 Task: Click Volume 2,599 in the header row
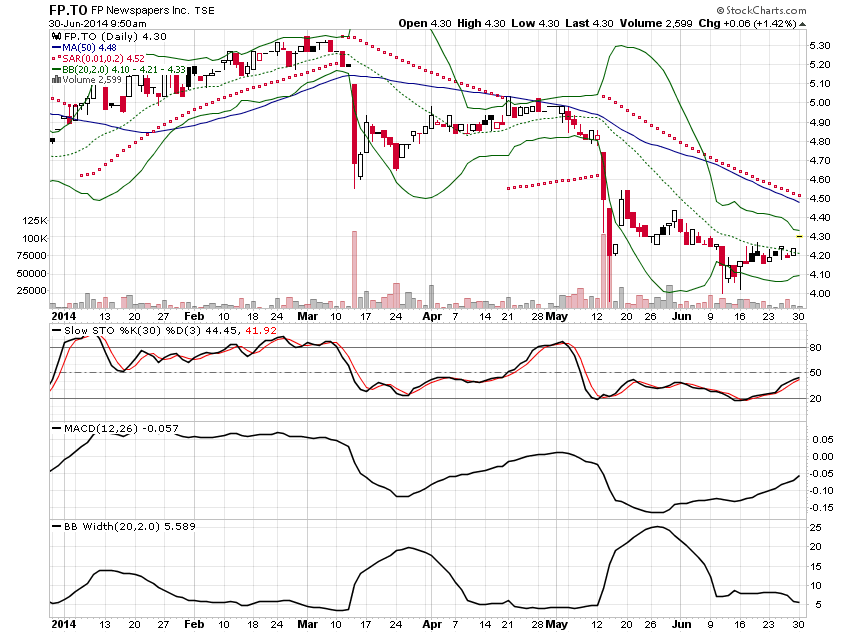coord(656,23)
